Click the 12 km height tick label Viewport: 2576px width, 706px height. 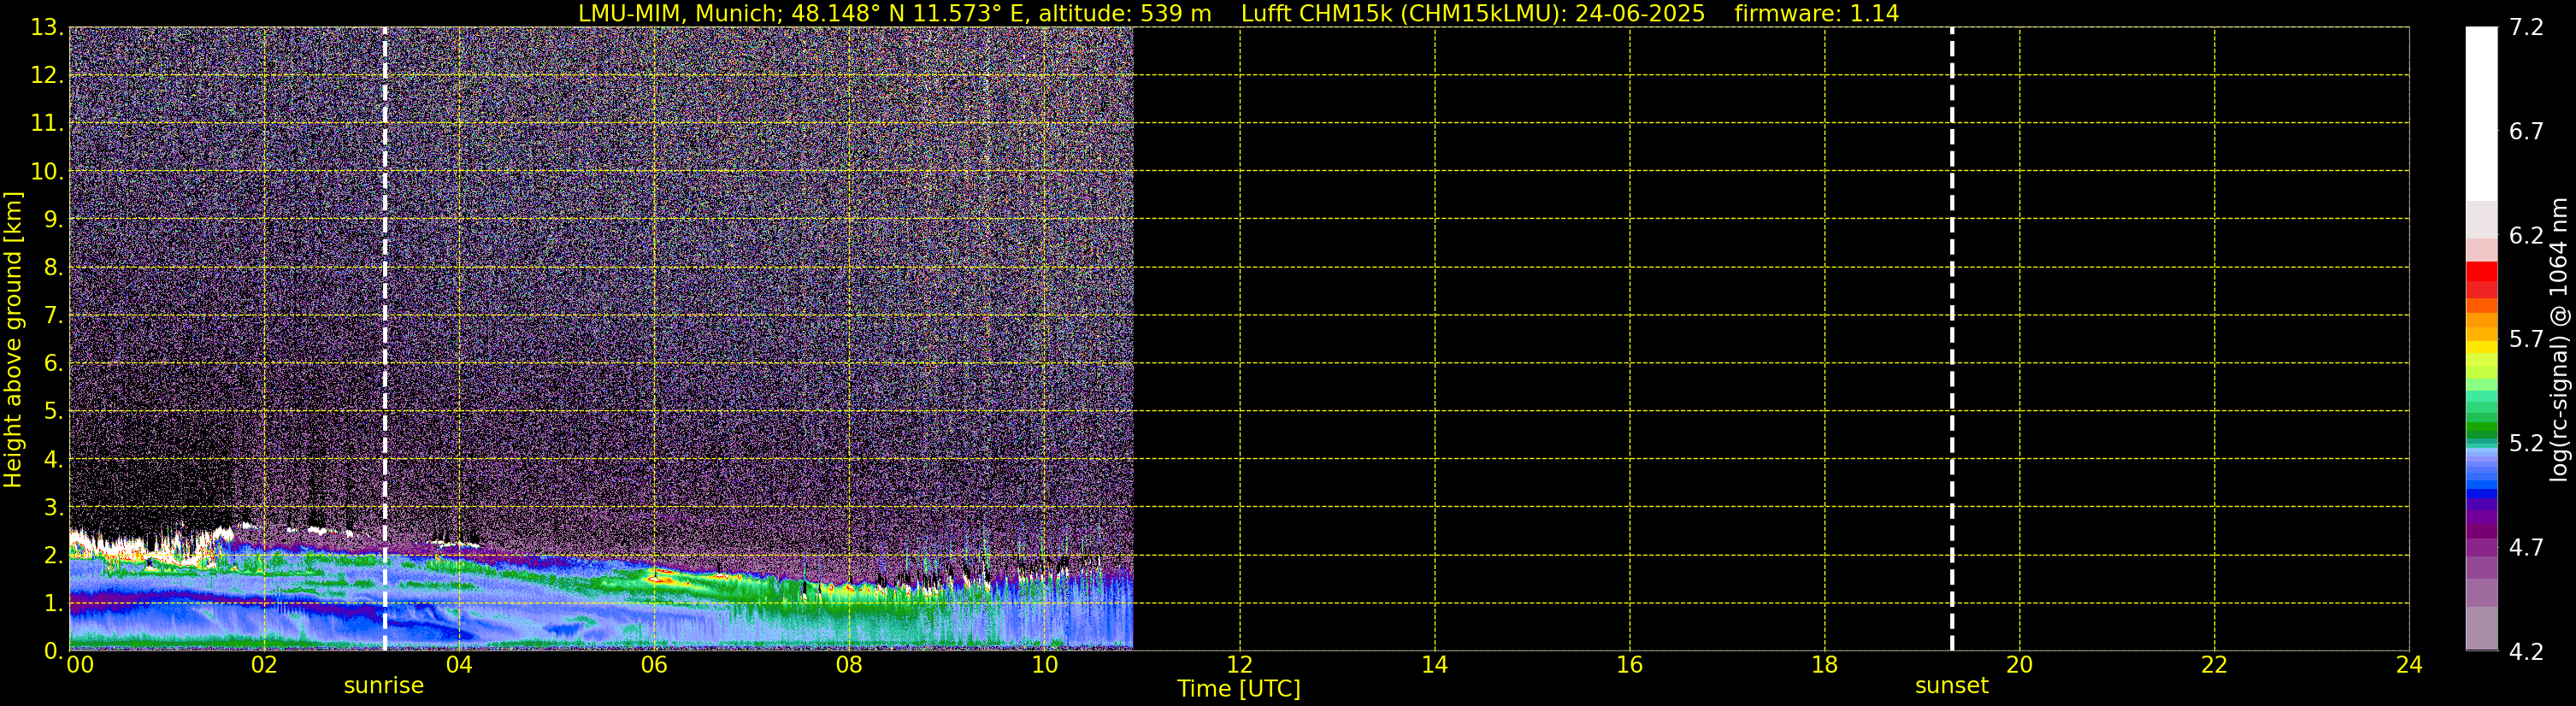(x=46, y=75)
